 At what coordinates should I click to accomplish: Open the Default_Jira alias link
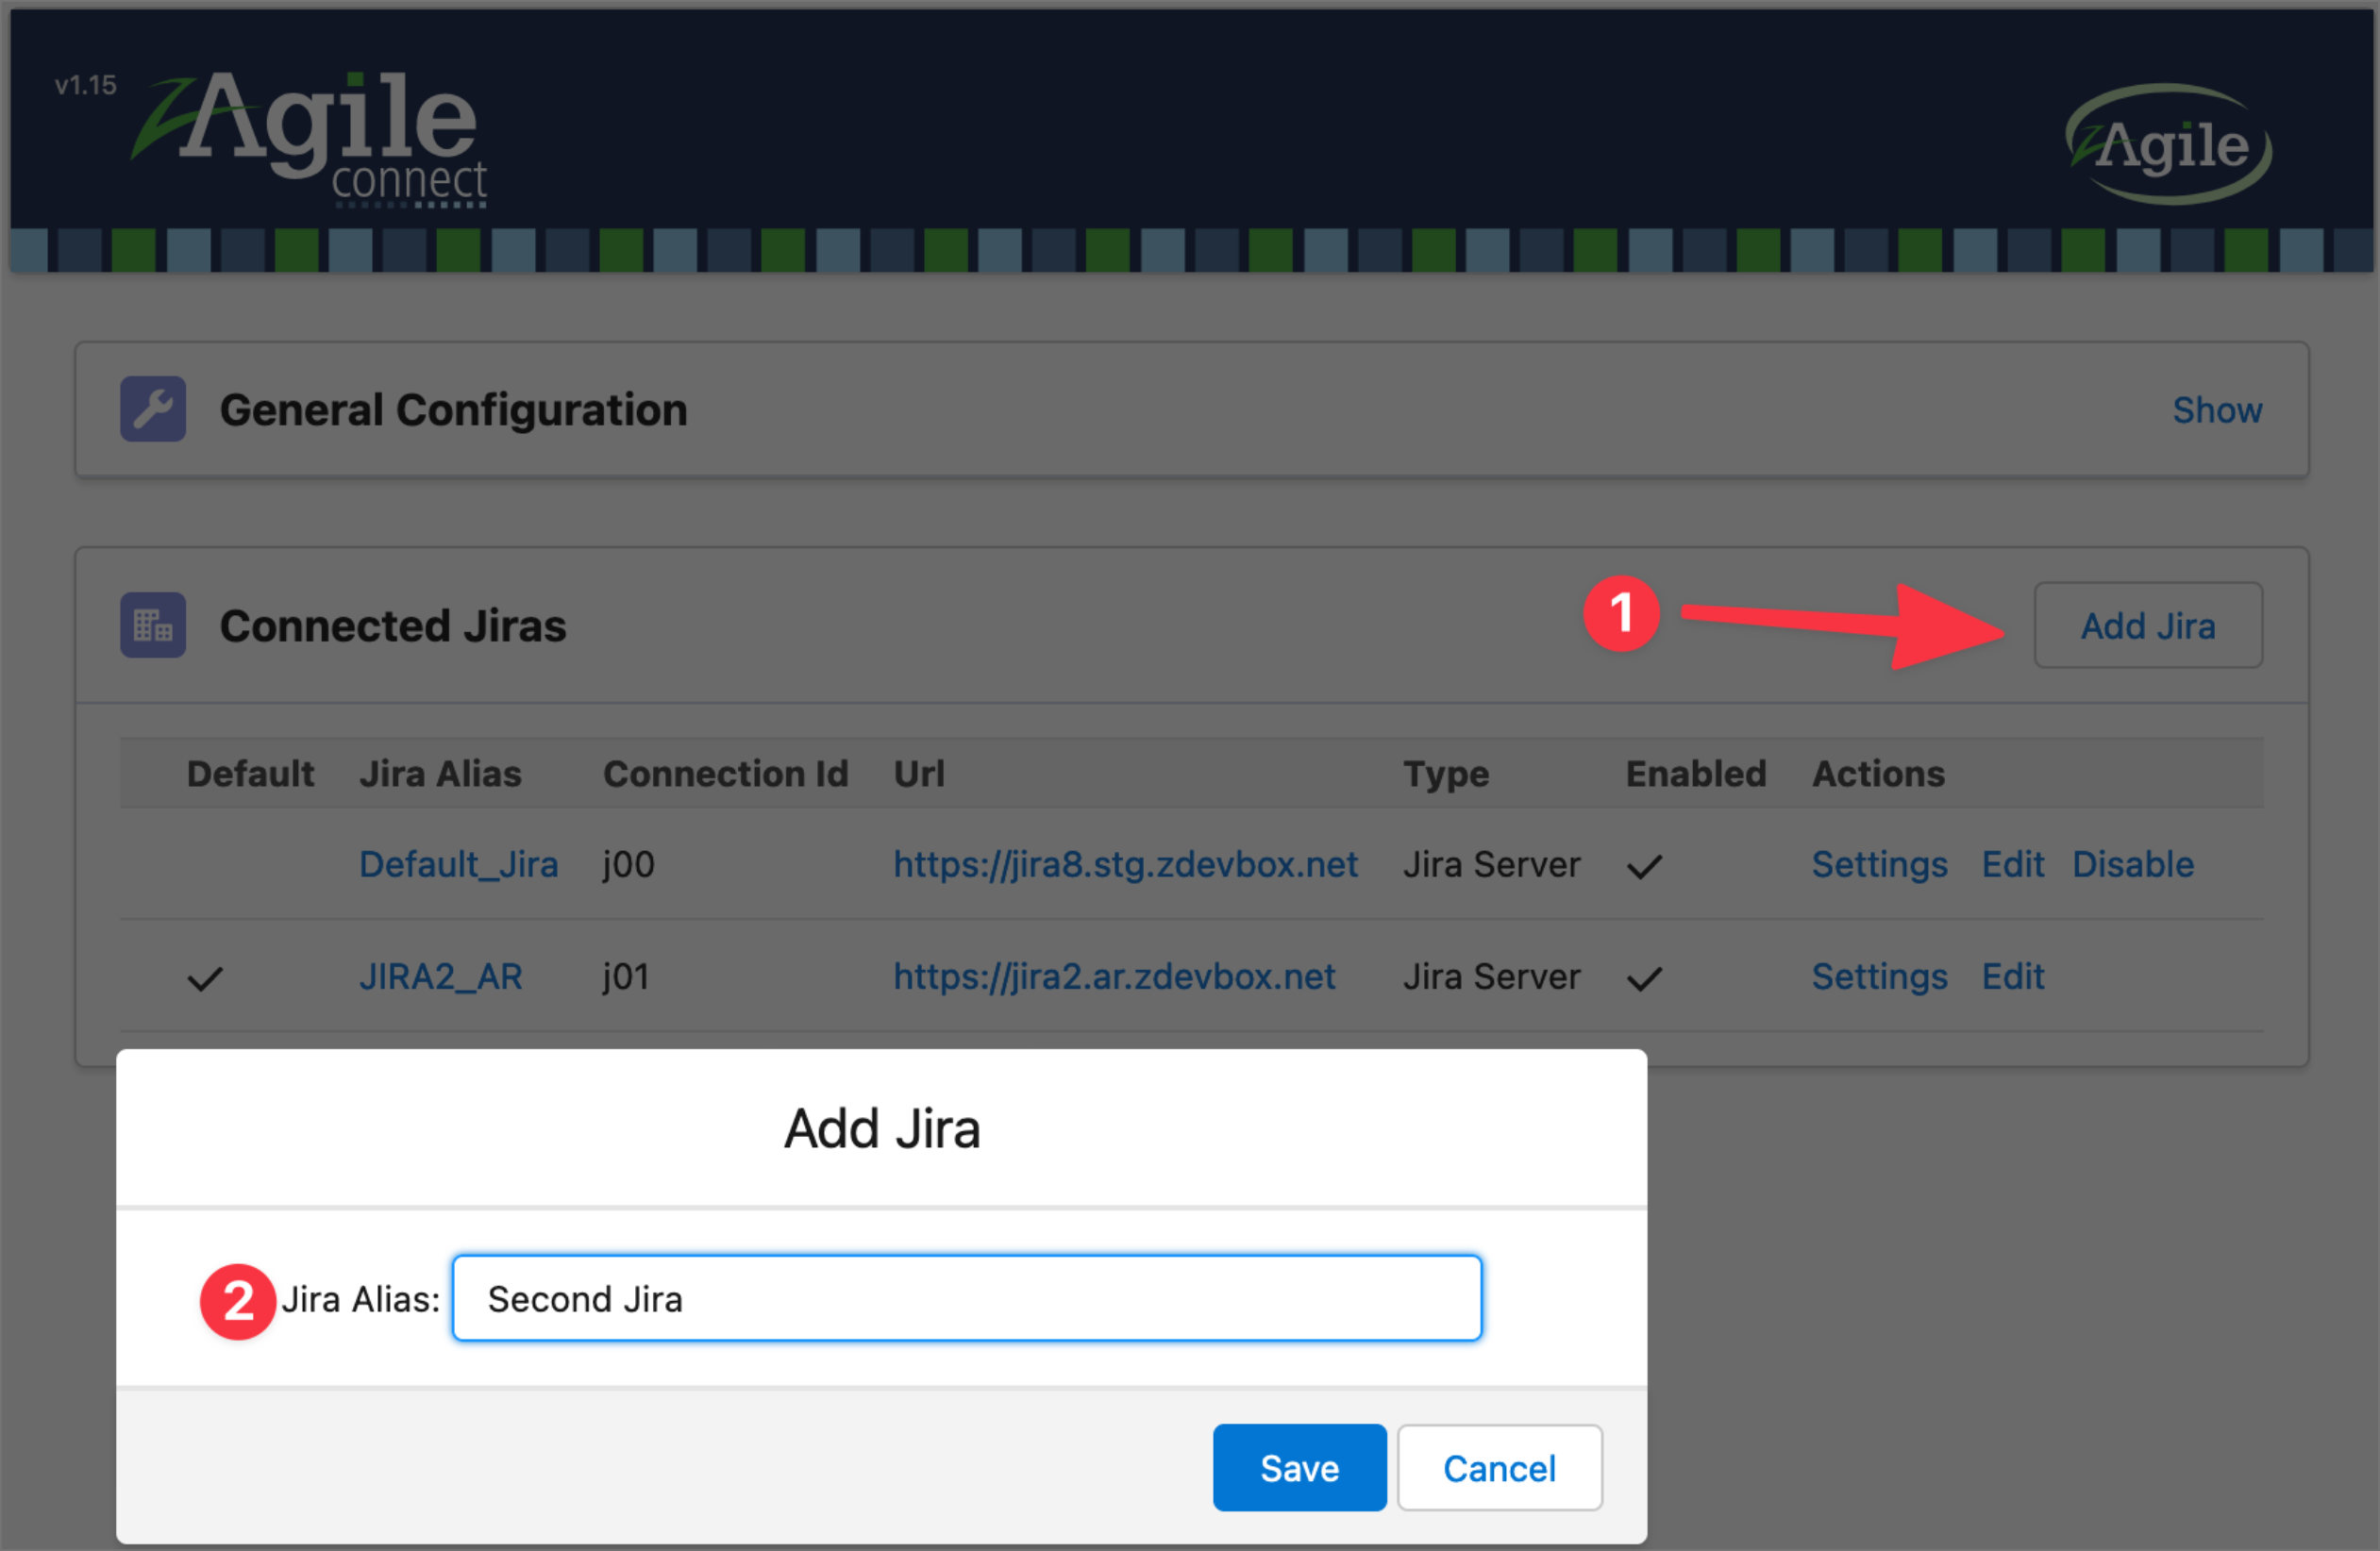coord(458,864)
